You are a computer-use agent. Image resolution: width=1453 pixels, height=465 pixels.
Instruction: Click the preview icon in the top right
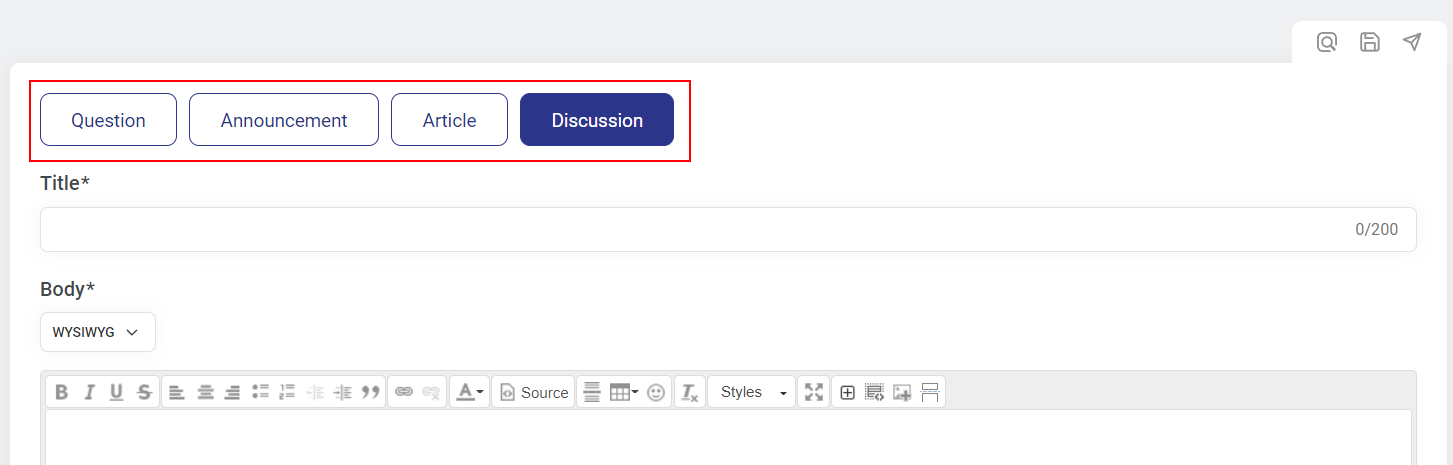(1327, 42)
